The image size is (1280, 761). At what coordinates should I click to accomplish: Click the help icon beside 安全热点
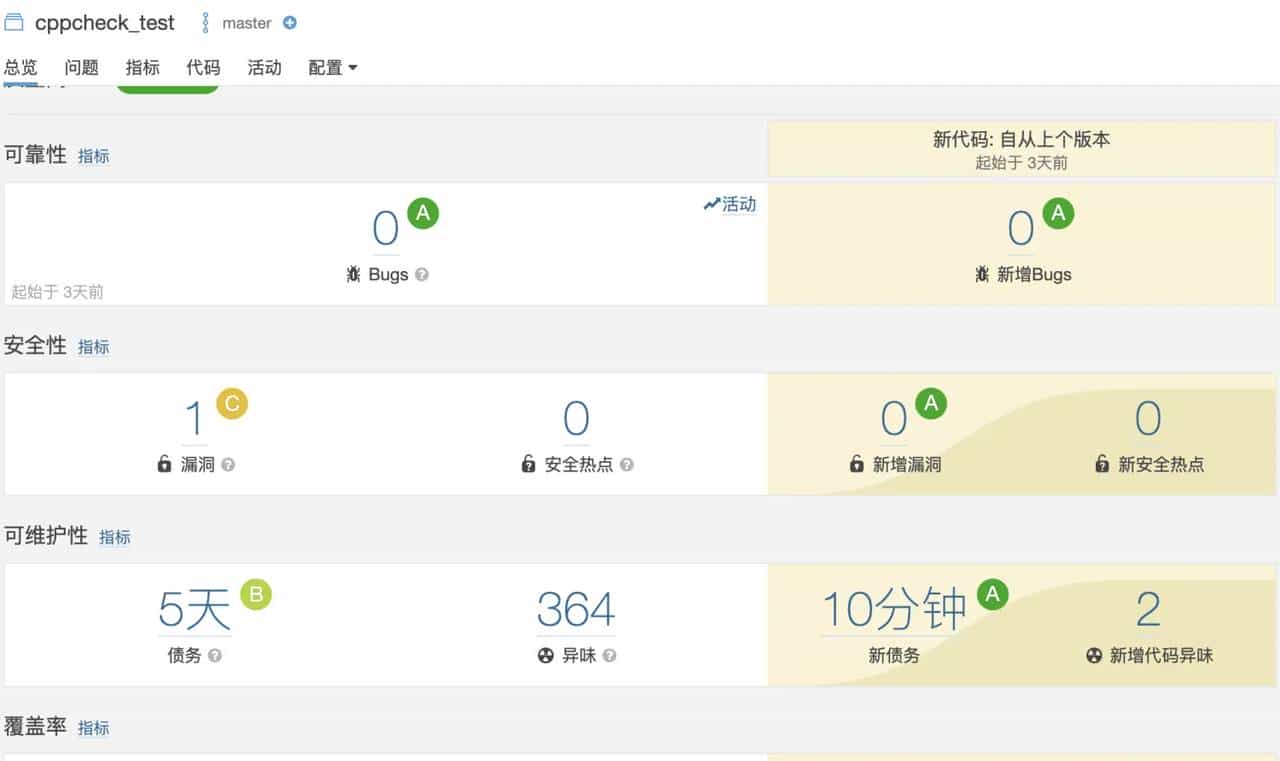pos(627,465)
